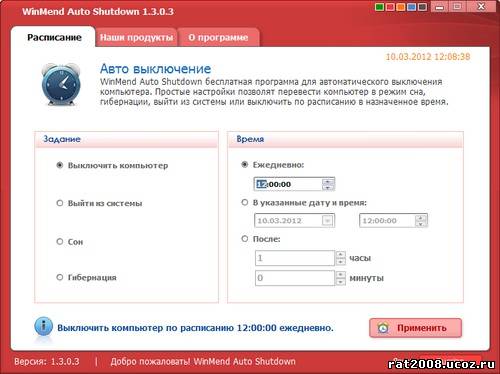Select the red theme color square
Screen dimensions: 500x374
(390, 7)
